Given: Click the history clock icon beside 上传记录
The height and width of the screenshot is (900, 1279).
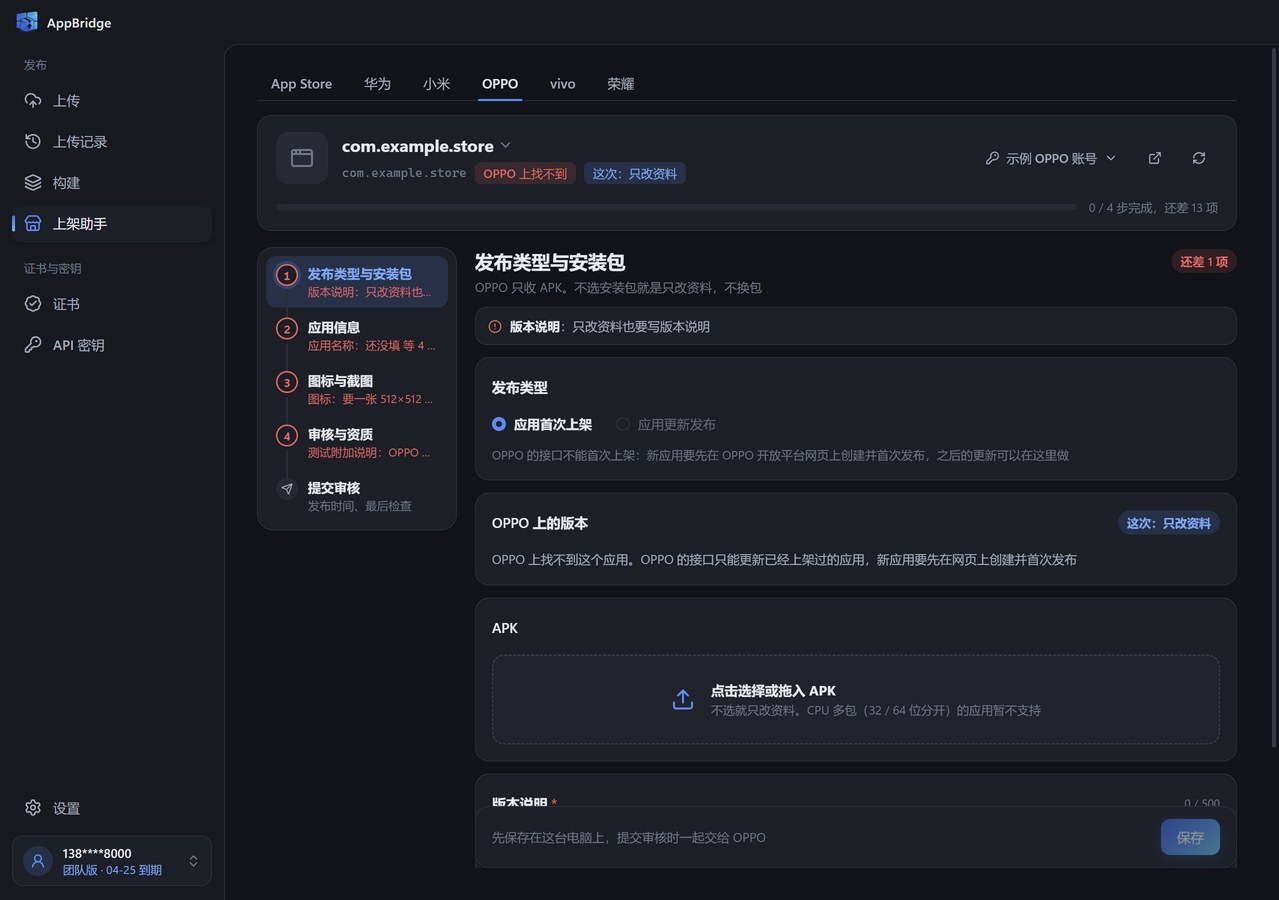Looking at the screenshot, I should click(33, 142).
